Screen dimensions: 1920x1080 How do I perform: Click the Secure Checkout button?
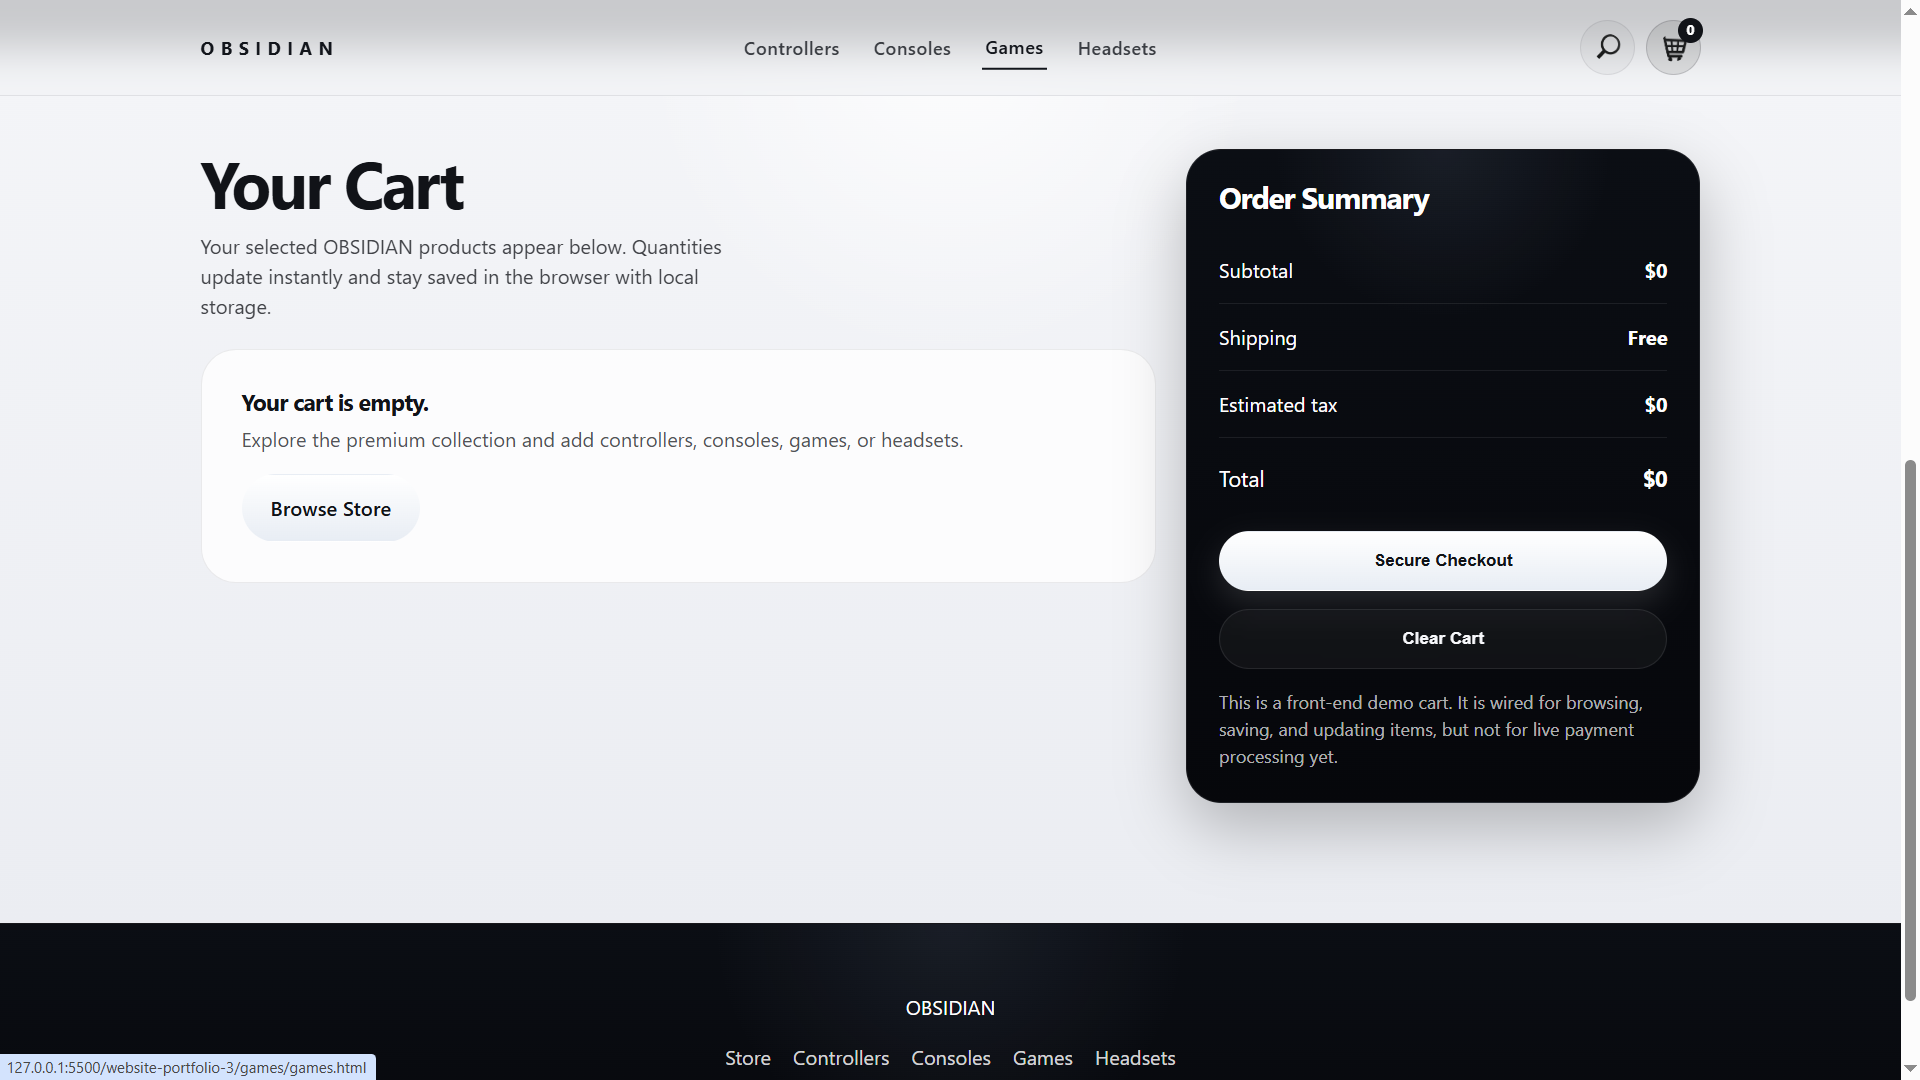click(1442, 561)
